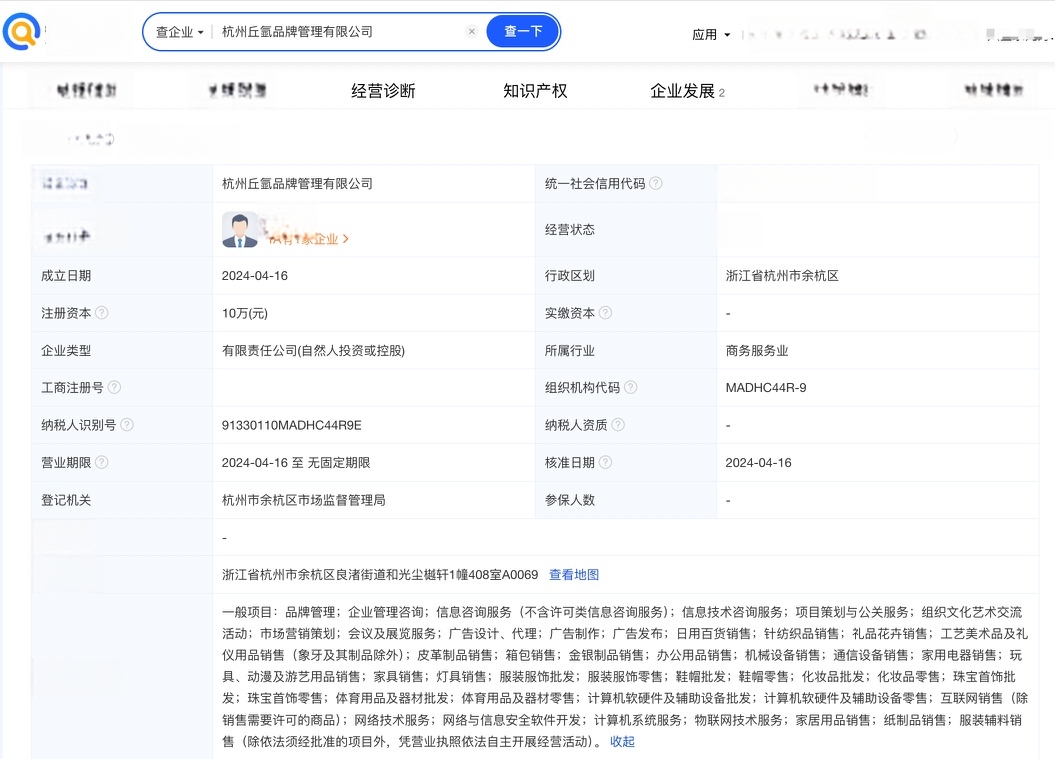Screen dimensions: 1055x759
Task: Click the site logo icon
Action: click(20, 32)
